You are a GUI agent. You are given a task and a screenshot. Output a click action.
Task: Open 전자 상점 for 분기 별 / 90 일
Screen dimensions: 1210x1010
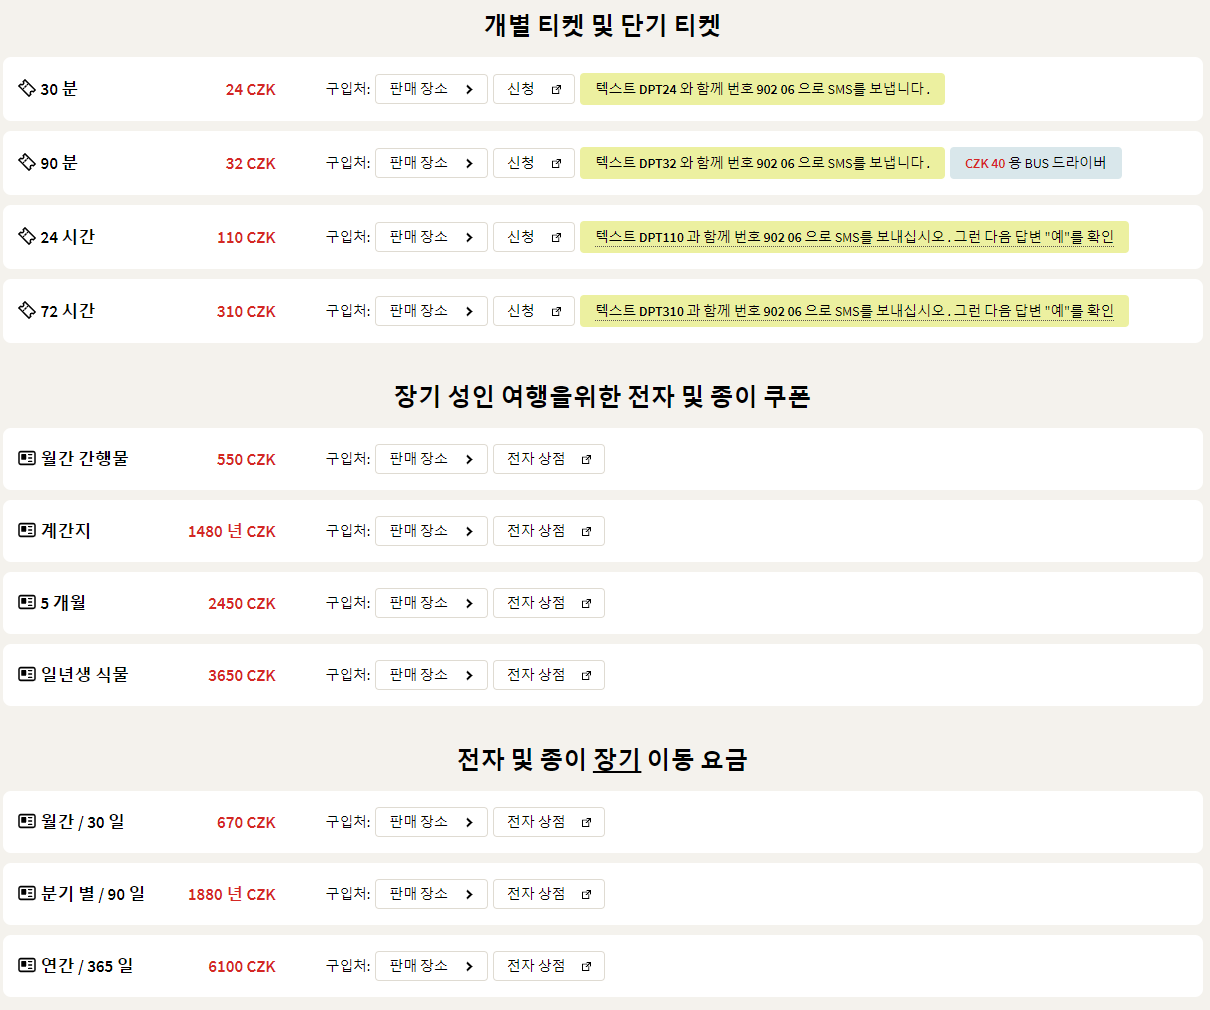549,894
